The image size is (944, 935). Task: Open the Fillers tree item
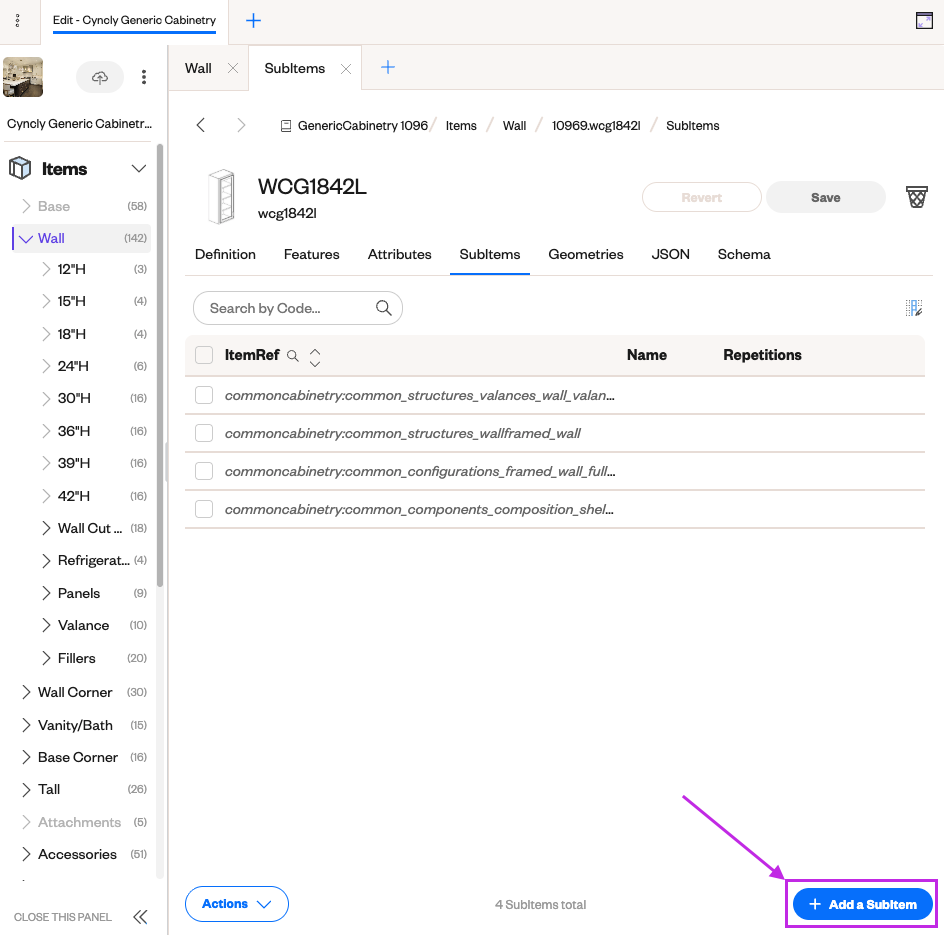(76, 658)
